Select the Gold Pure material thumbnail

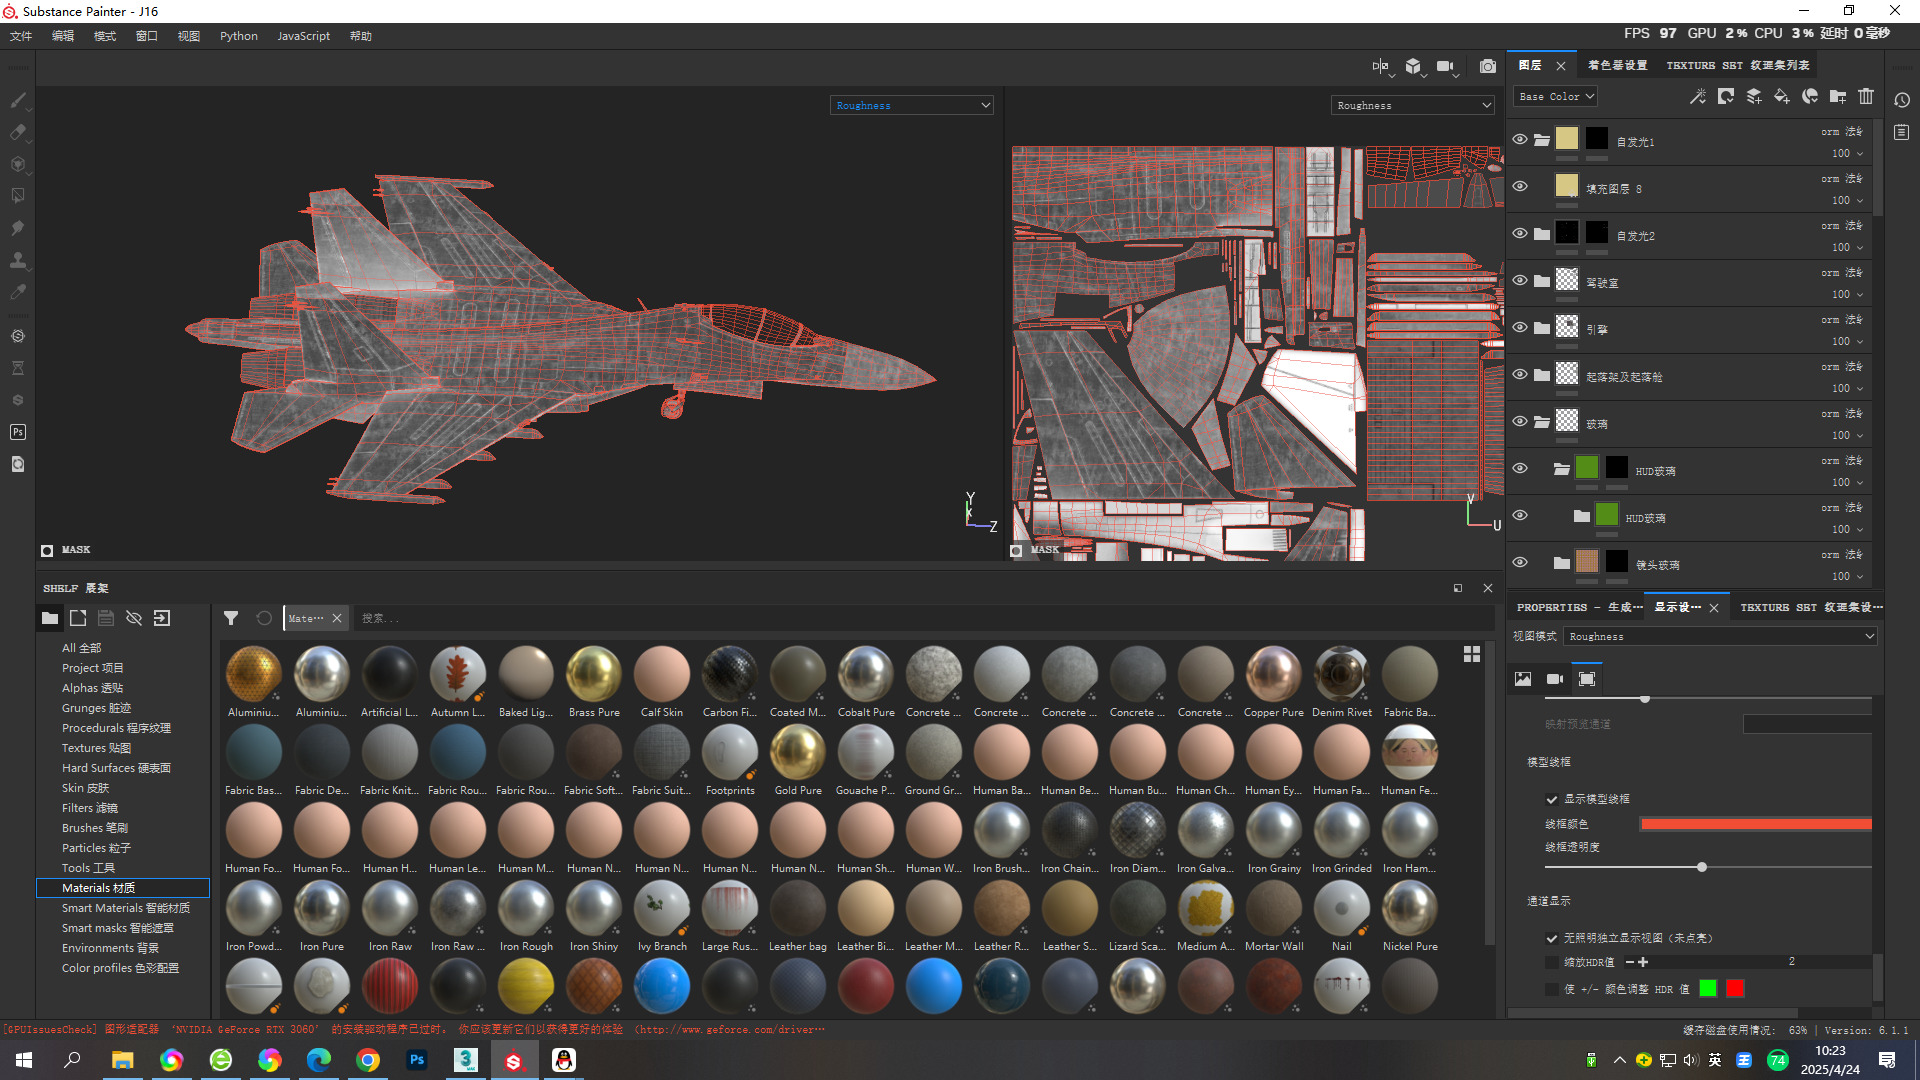coord(798,753)
